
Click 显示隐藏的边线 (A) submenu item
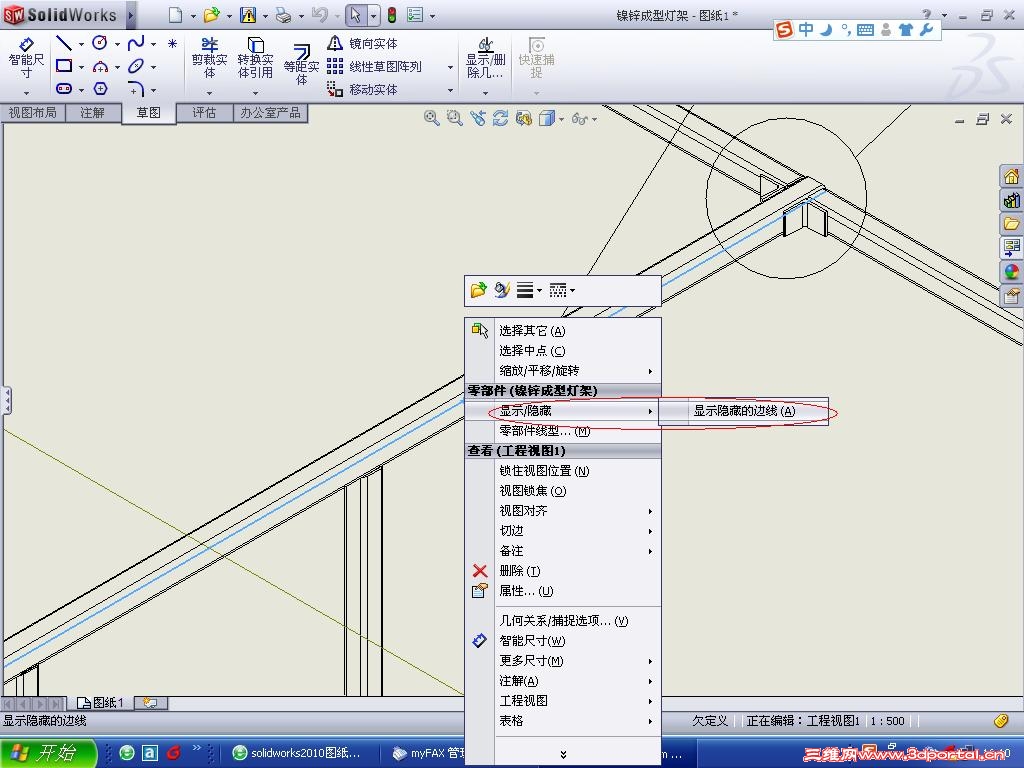744,411
